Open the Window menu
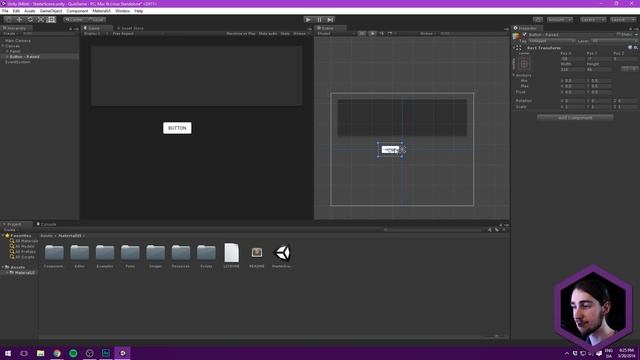Screen dimensions: 640x360 click(x=122, y=11)
